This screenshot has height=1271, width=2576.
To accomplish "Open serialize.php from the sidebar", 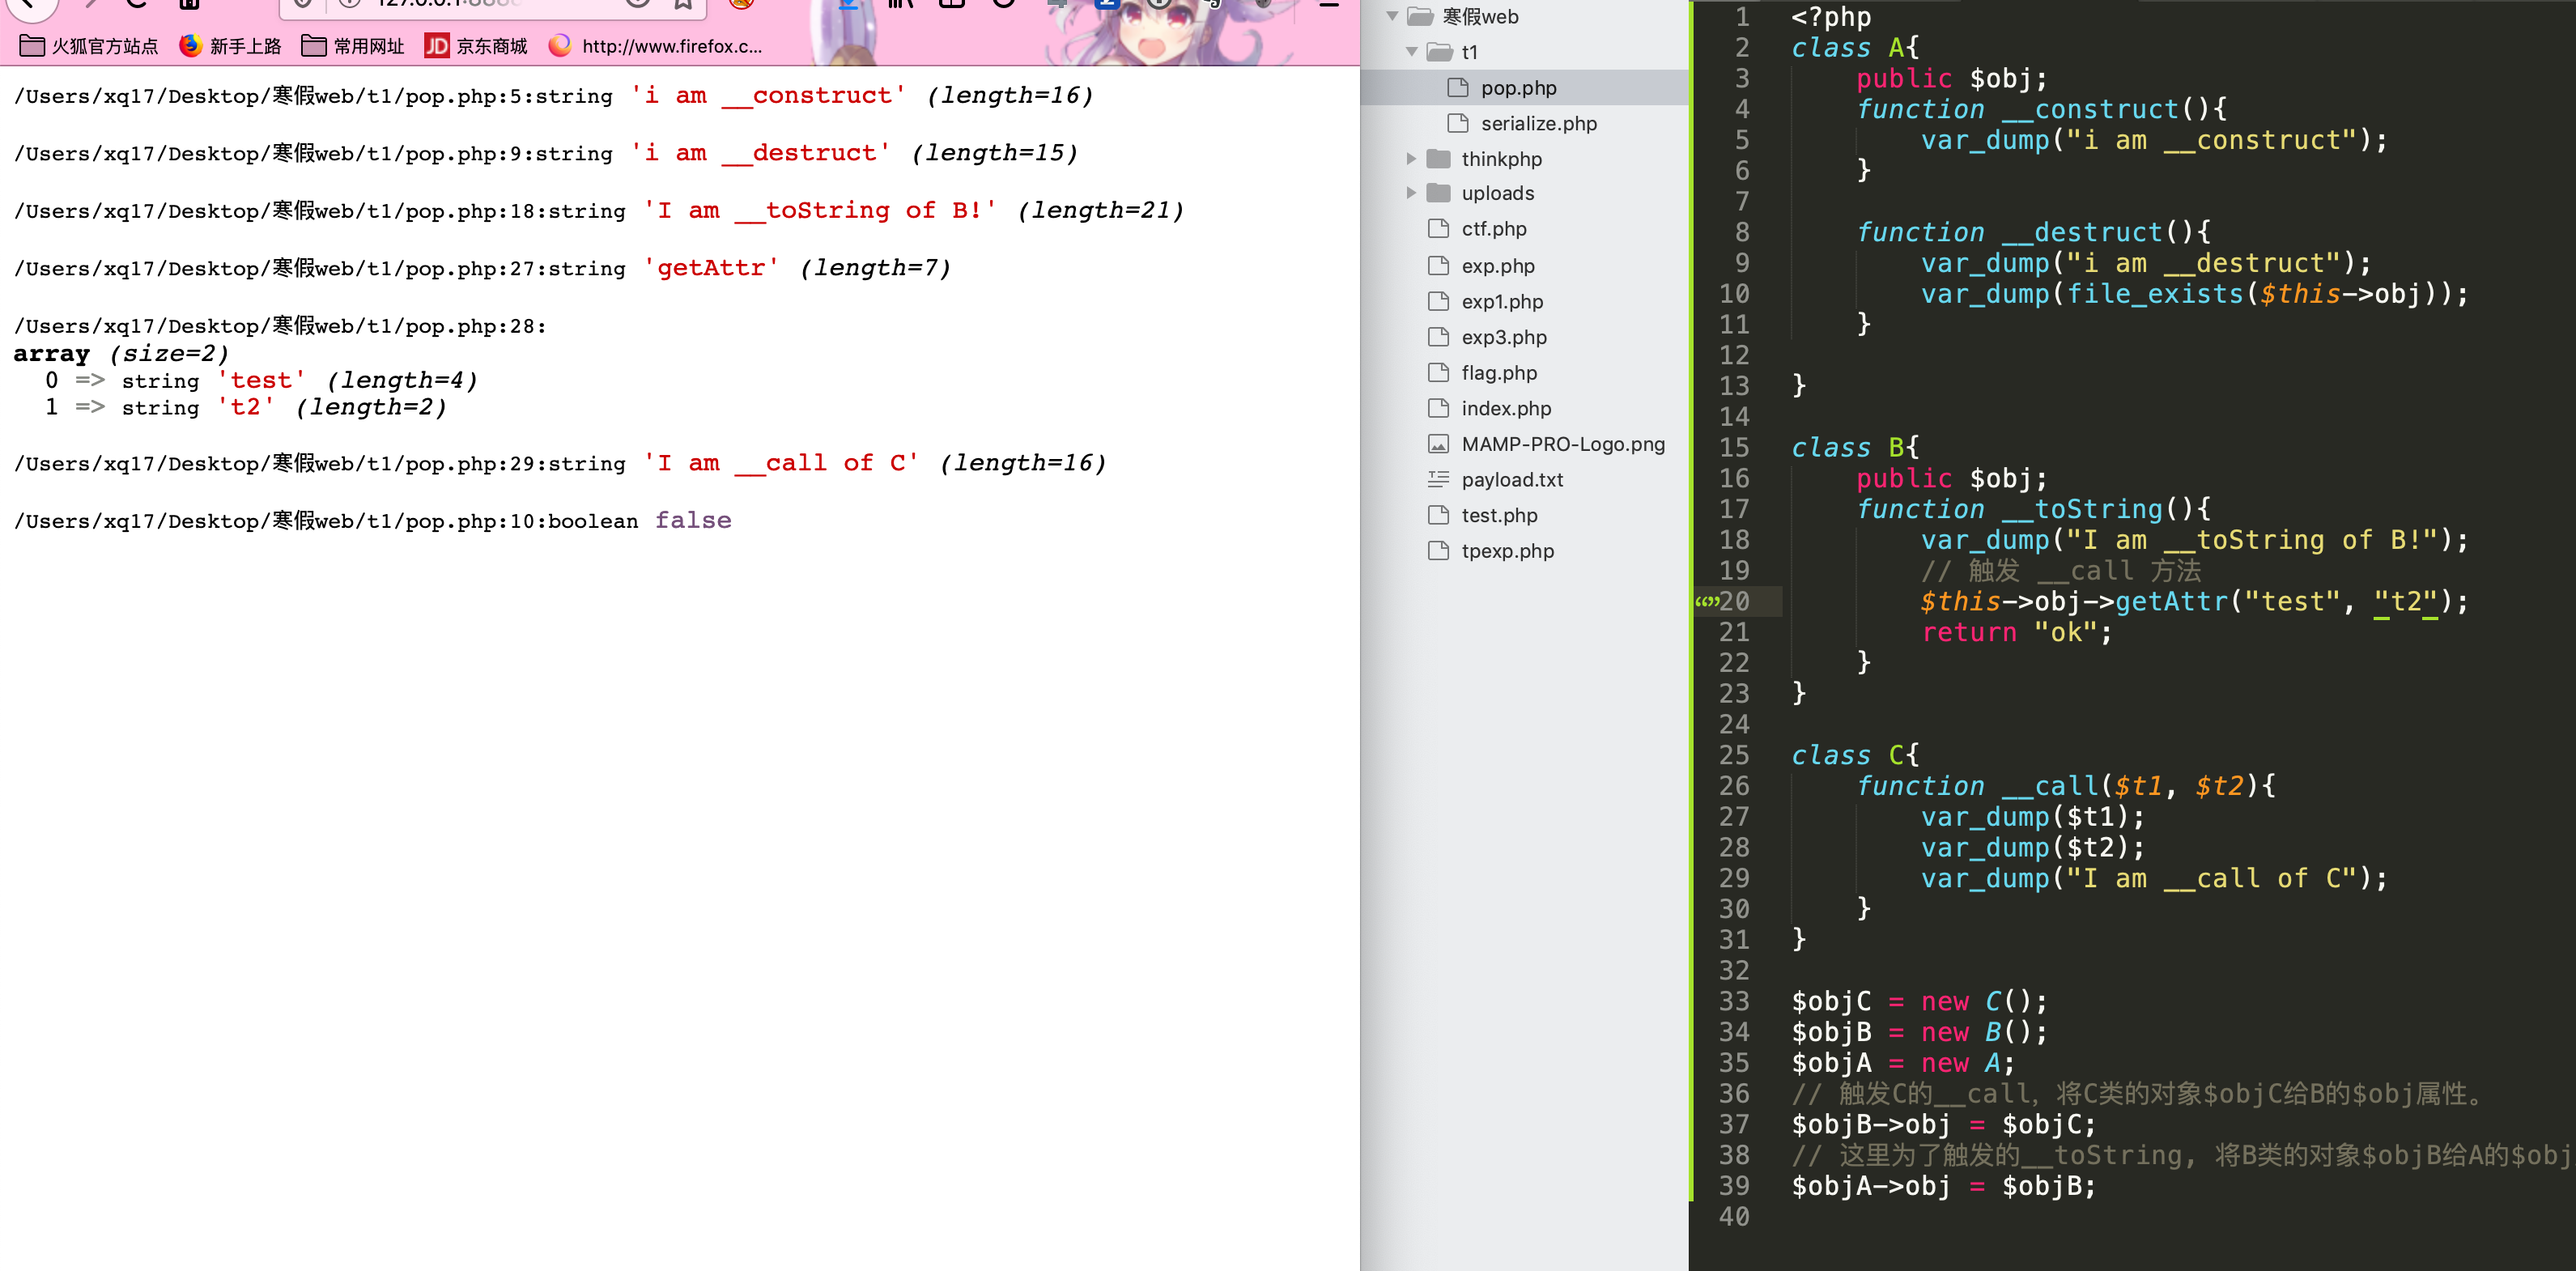I will (1538, 124).
